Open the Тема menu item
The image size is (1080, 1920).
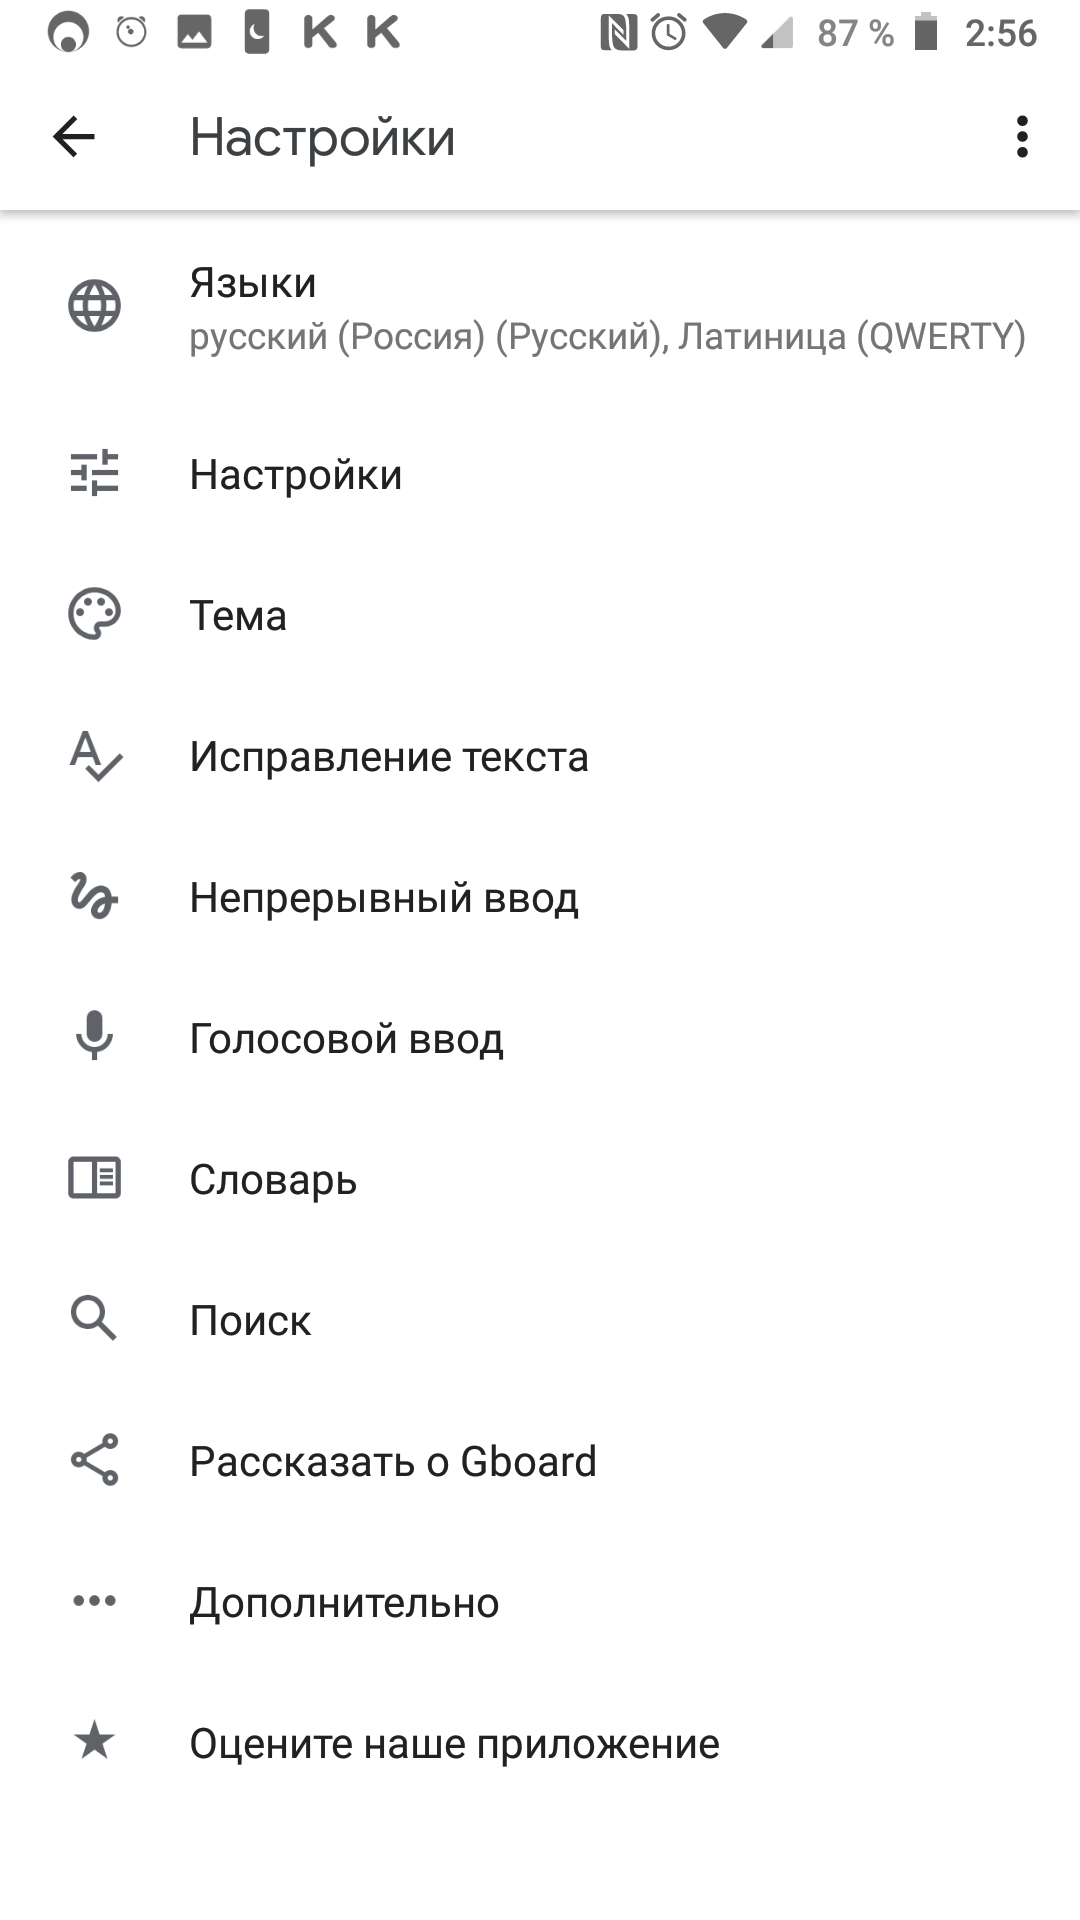coord(238,616)
